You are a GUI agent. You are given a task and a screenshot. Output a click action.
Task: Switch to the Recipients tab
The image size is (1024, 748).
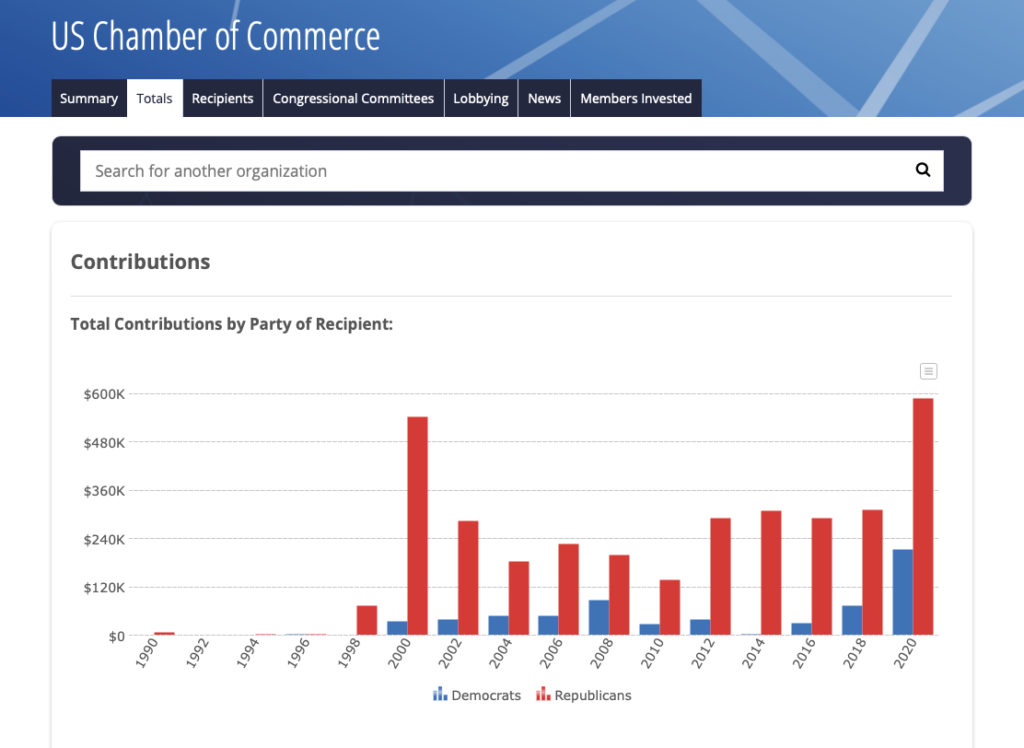click(223, 98)
